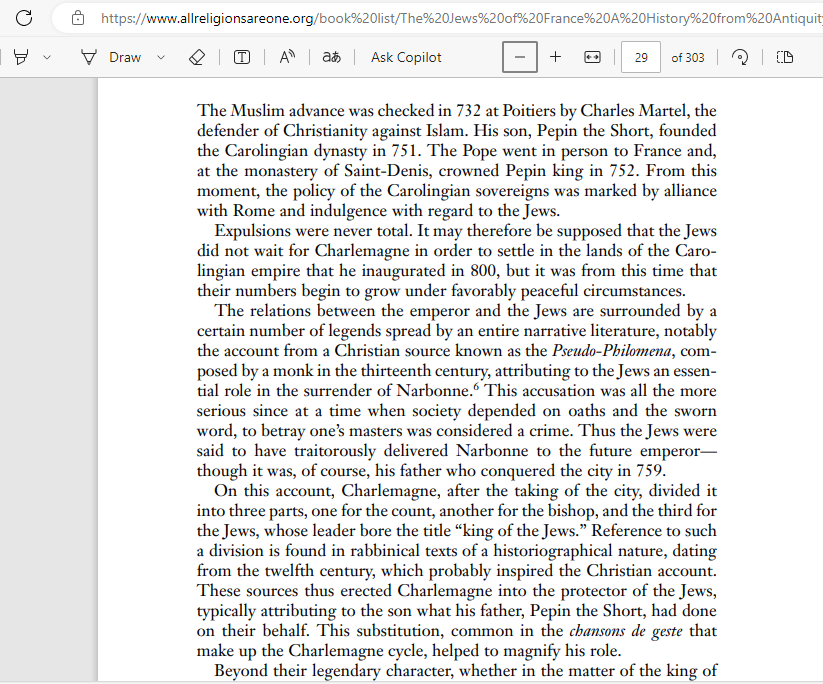823x684 pixels.
Task: Start Read aloud
Action: pyautogui.click(x=287, y=57)
